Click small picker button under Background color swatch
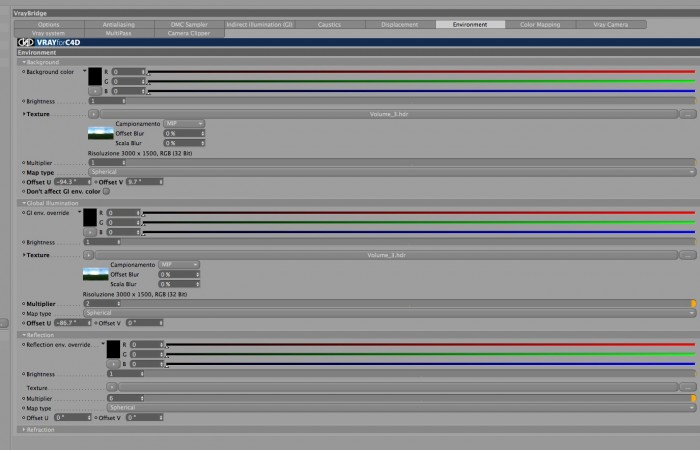This screenshot has width=700, height=450. 95,91
